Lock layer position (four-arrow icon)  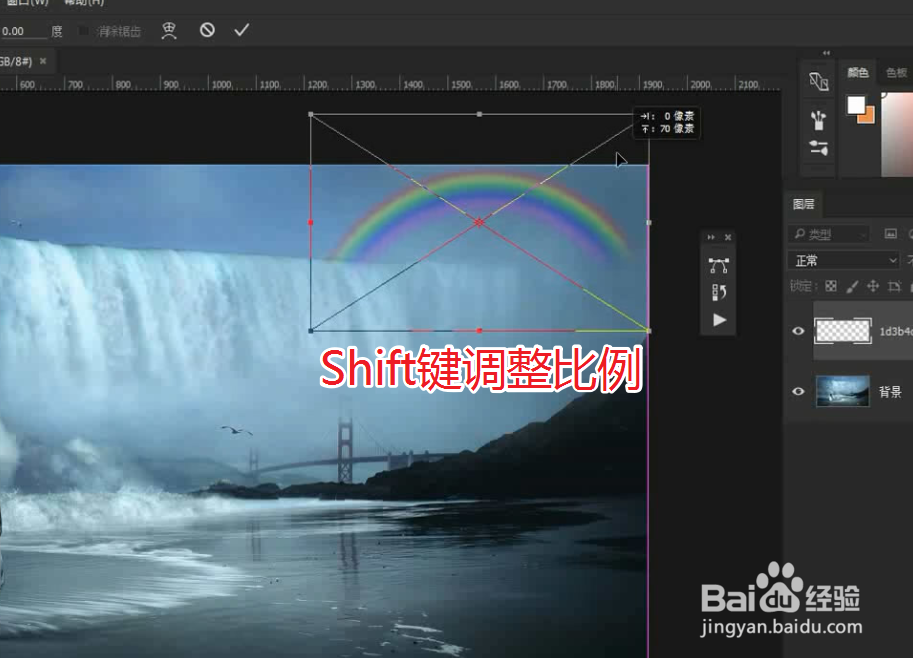coord(873,286)
